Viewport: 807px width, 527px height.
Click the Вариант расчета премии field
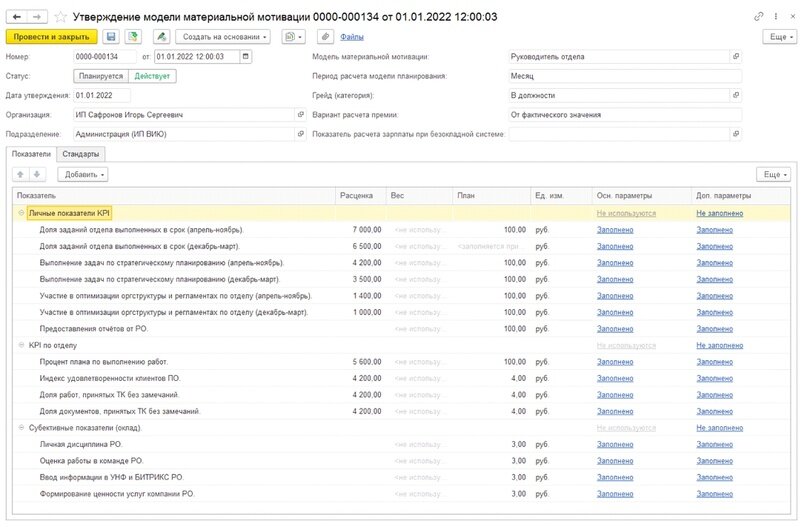point(625,115)
